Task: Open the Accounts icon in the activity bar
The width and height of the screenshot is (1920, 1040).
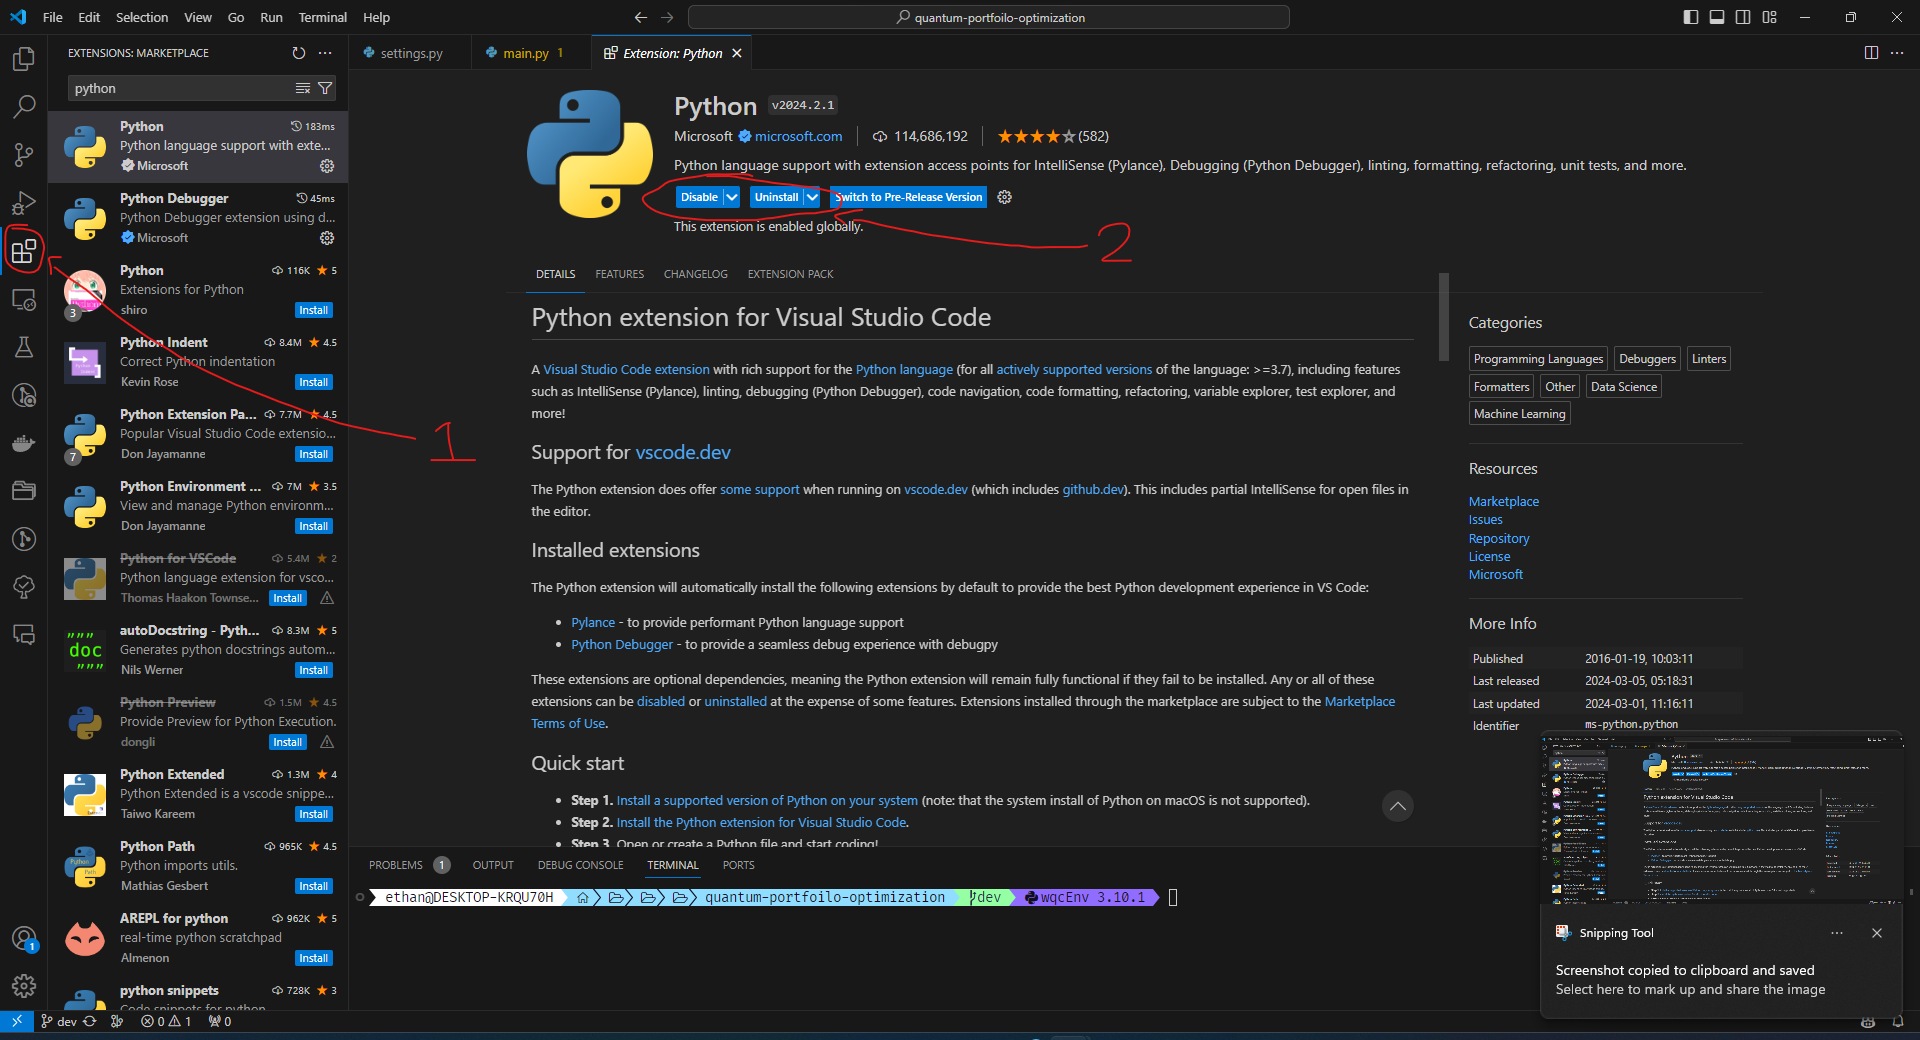Action: [x=24, y=939]
